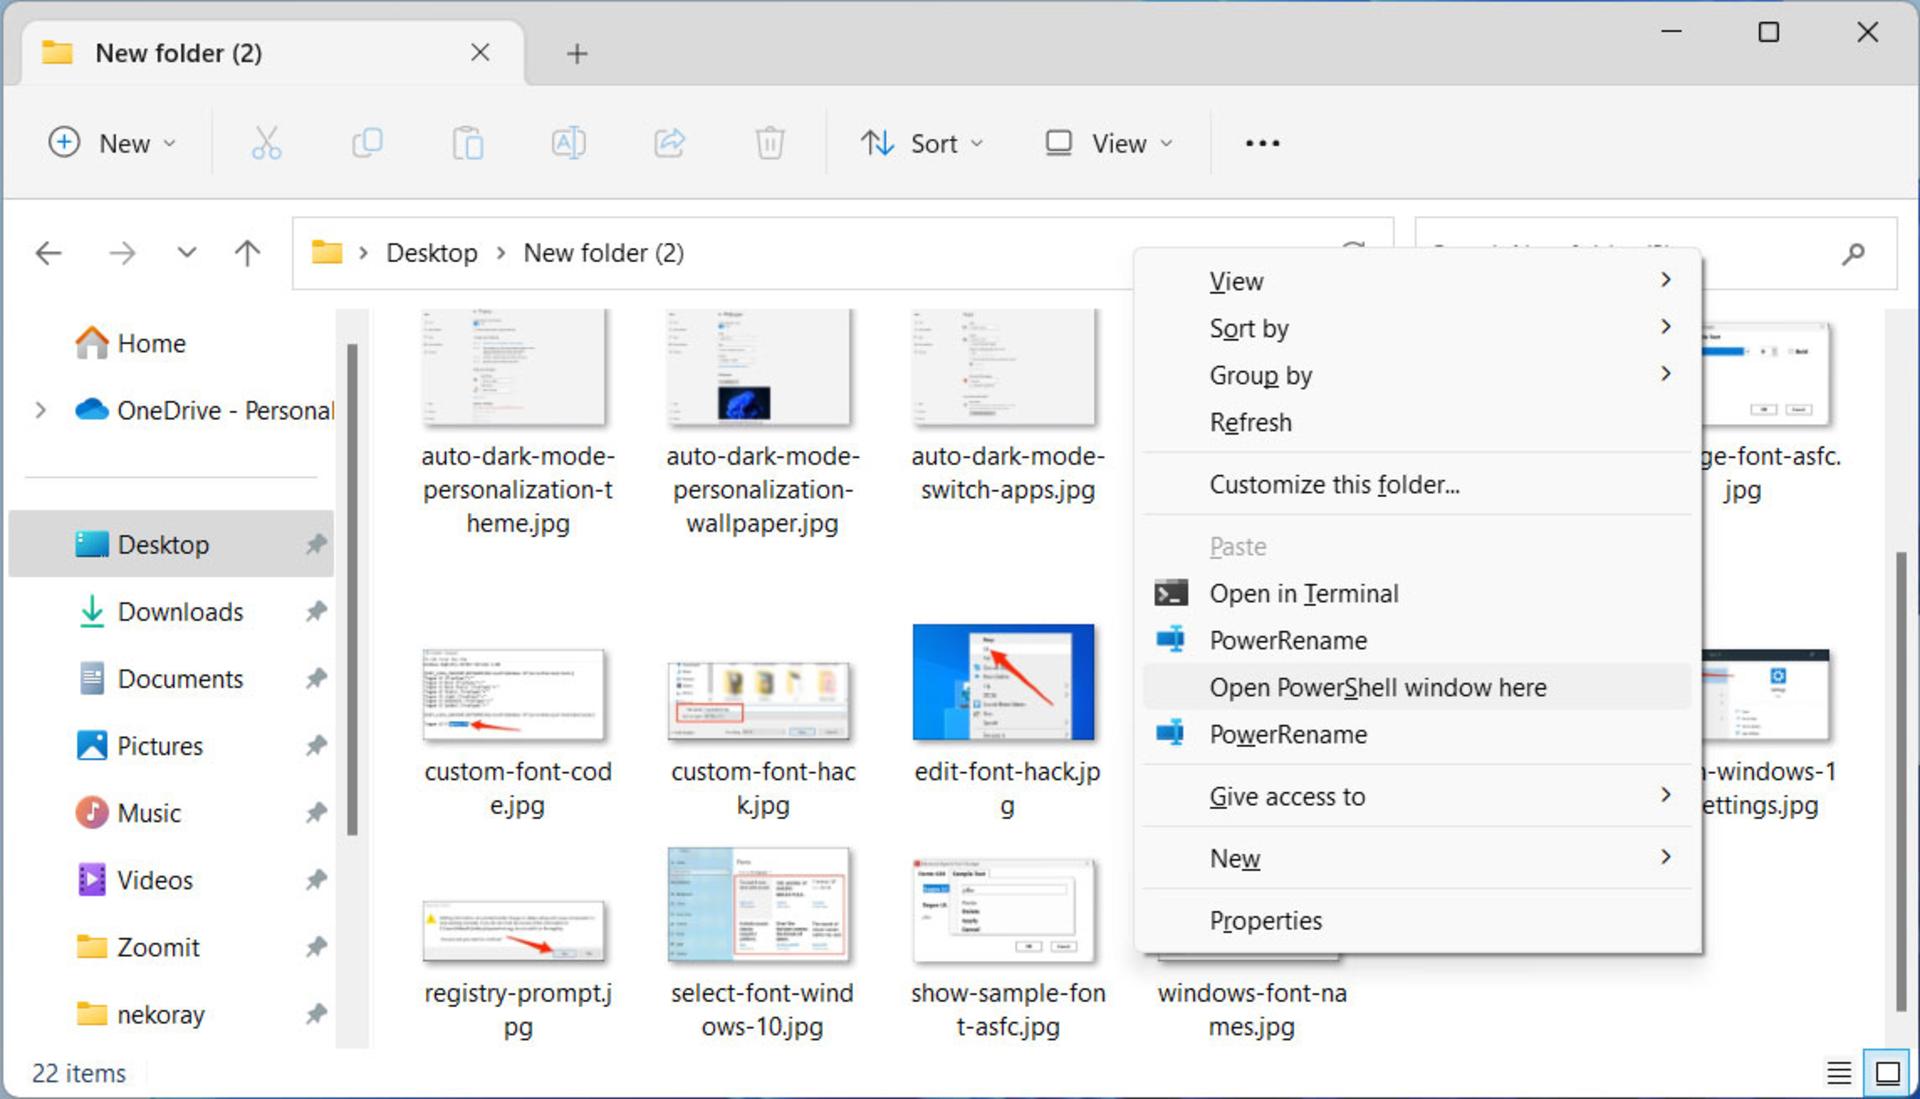Click the Share icon in toolbar
This screenshot has height=1099, width=1920.
(669, 143)
